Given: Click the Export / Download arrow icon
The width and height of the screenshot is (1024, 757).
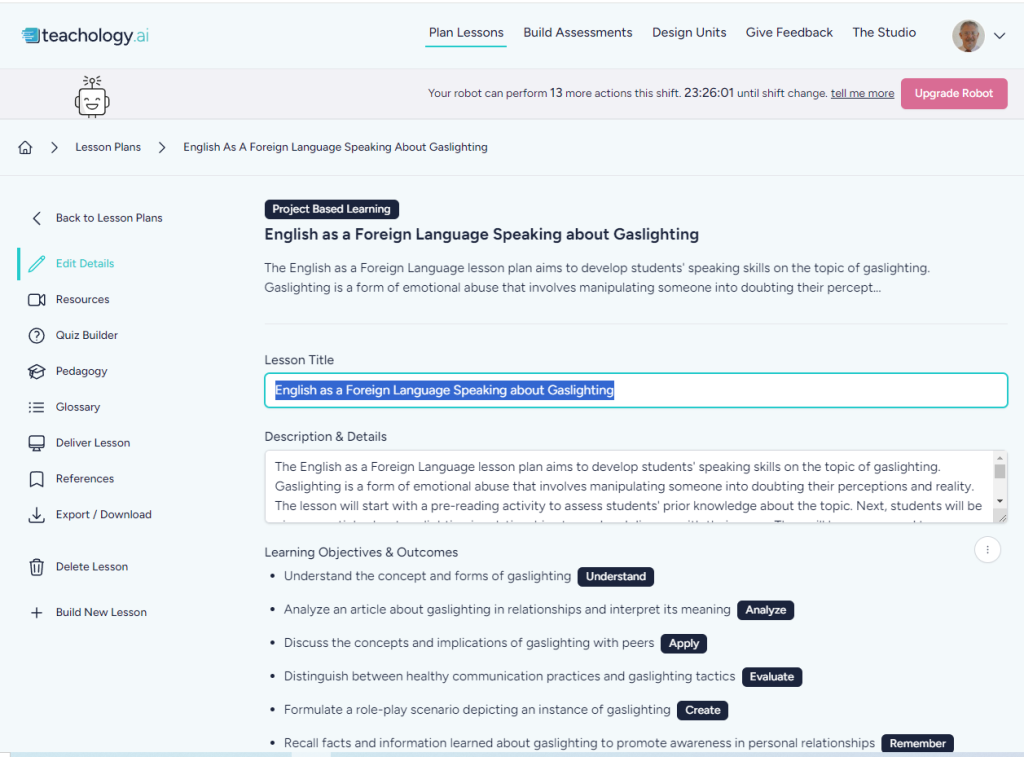Looking at the screenshot, I should tap(37, 515).
